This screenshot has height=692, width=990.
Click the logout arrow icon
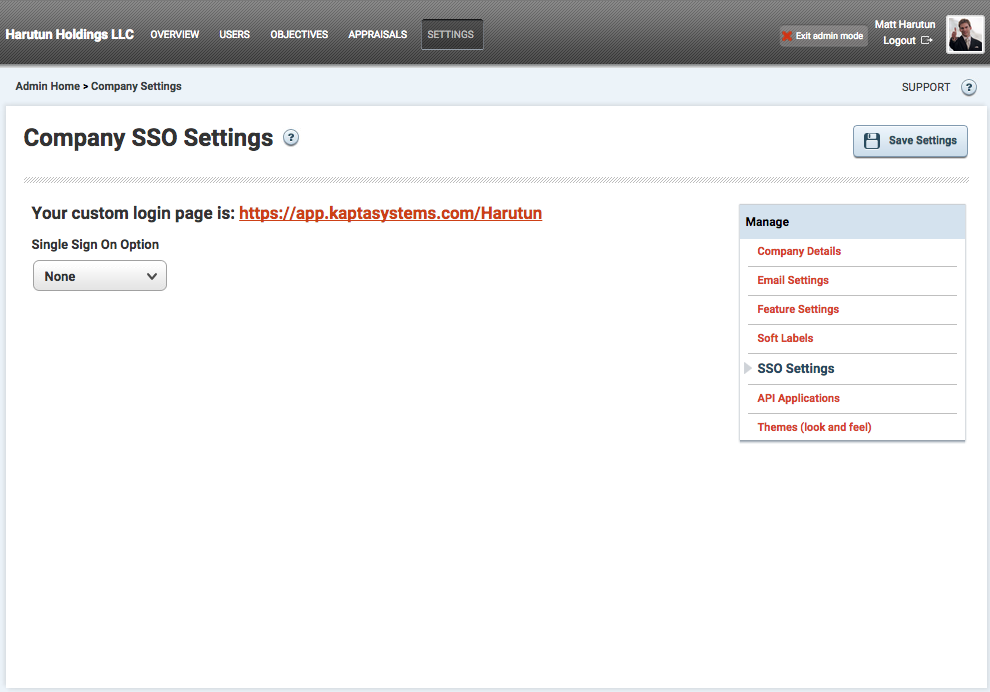click(926, 40)
